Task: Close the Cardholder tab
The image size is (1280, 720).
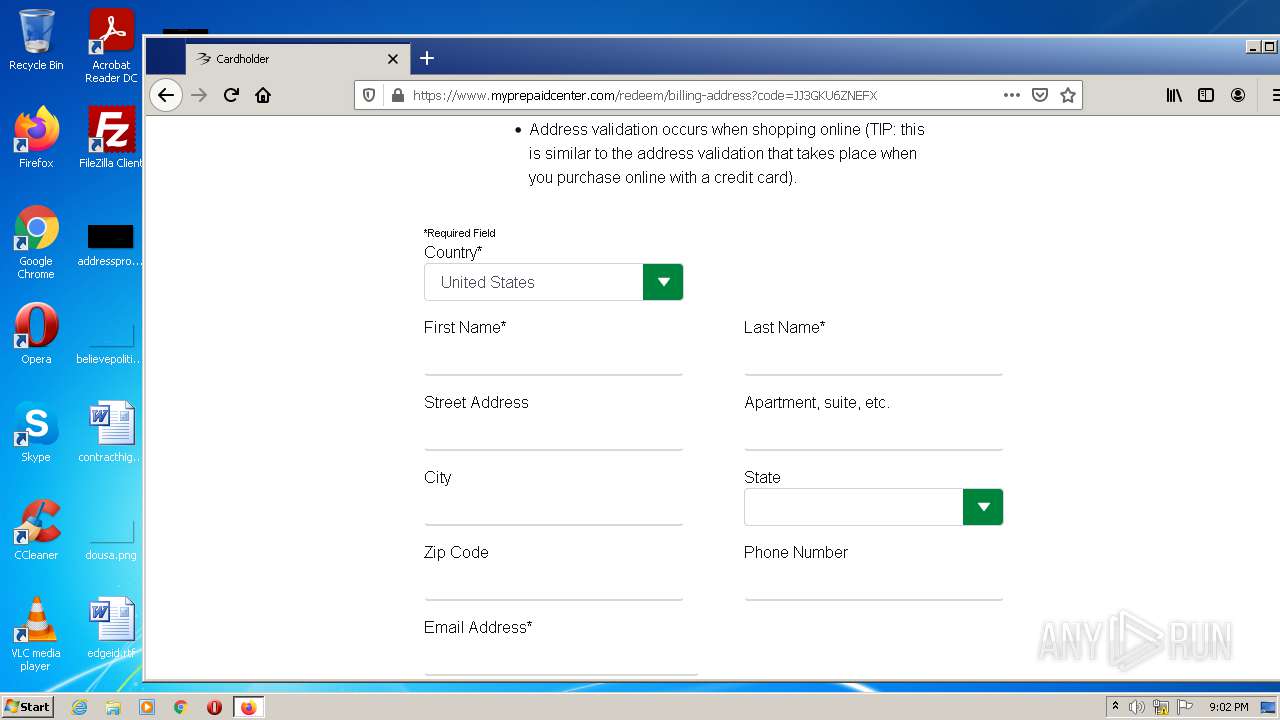Action: coord(393,59)
